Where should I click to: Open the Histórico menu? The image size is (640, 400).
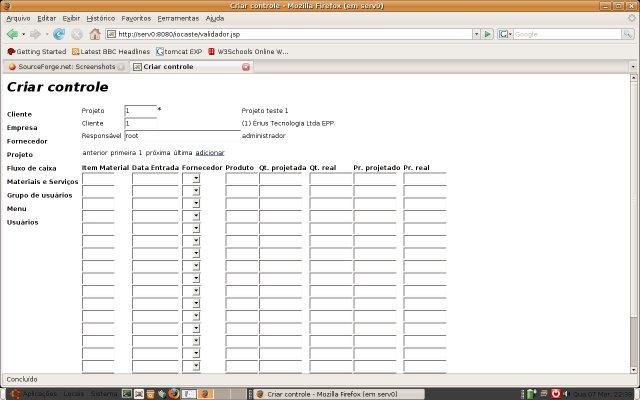pyautogui.click(x=101, y=18)
